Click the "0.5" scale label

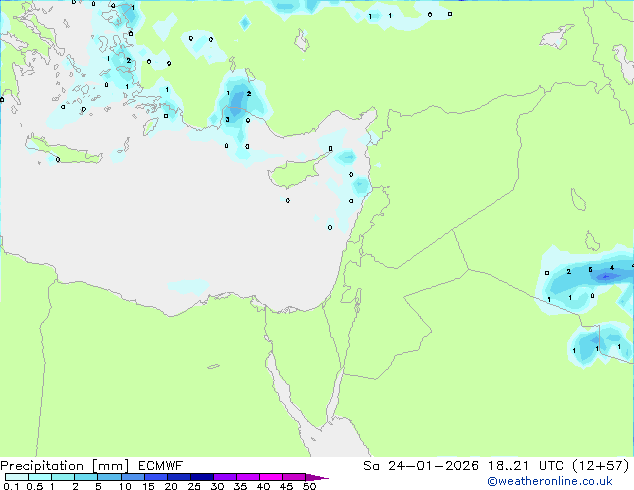click(x=34, y=486)
